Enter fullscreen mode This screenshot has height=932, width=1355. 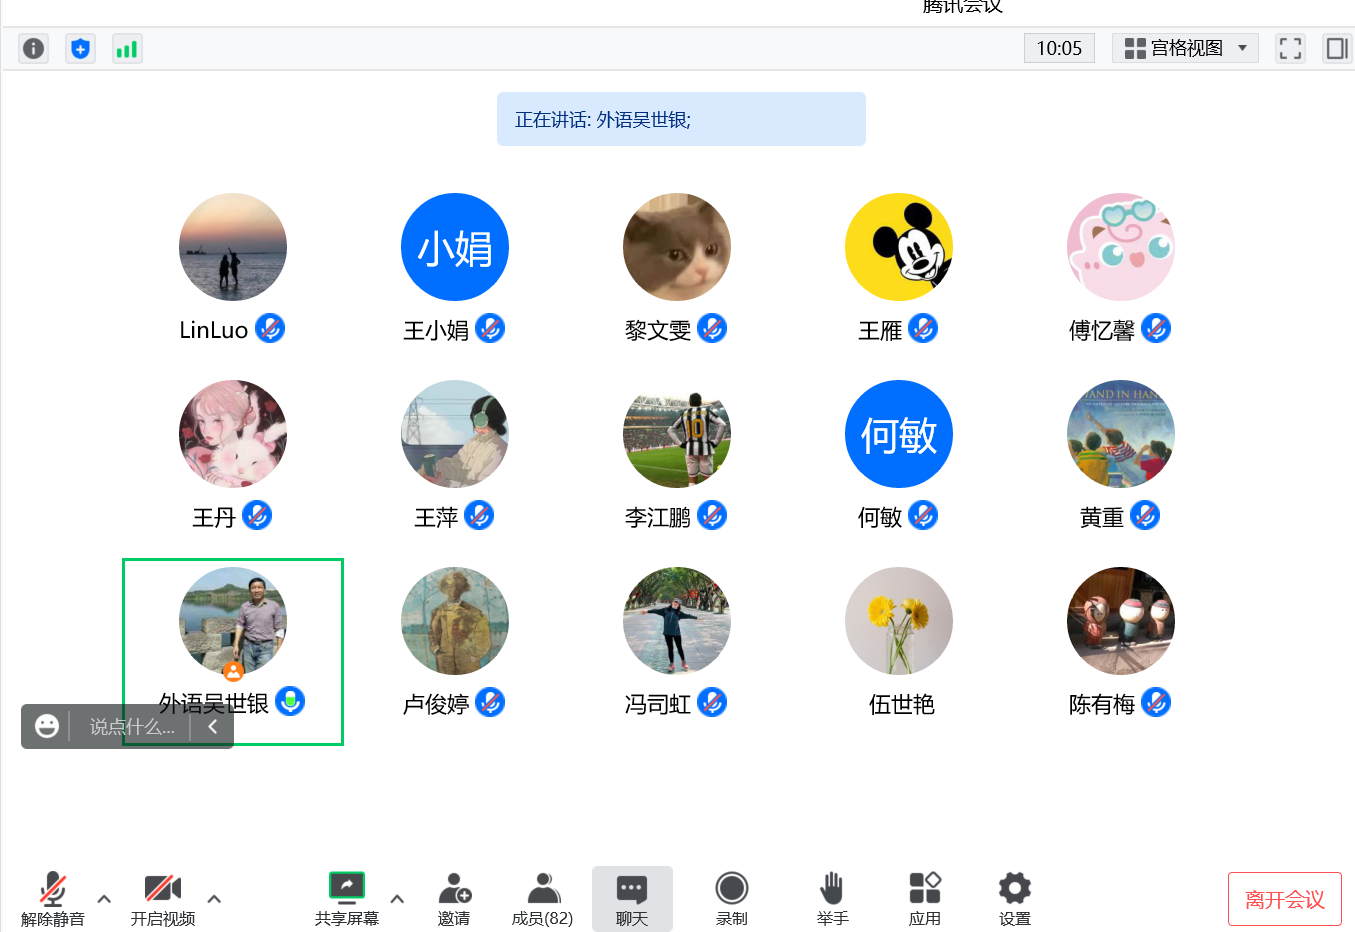click(x=1290, y=48)
